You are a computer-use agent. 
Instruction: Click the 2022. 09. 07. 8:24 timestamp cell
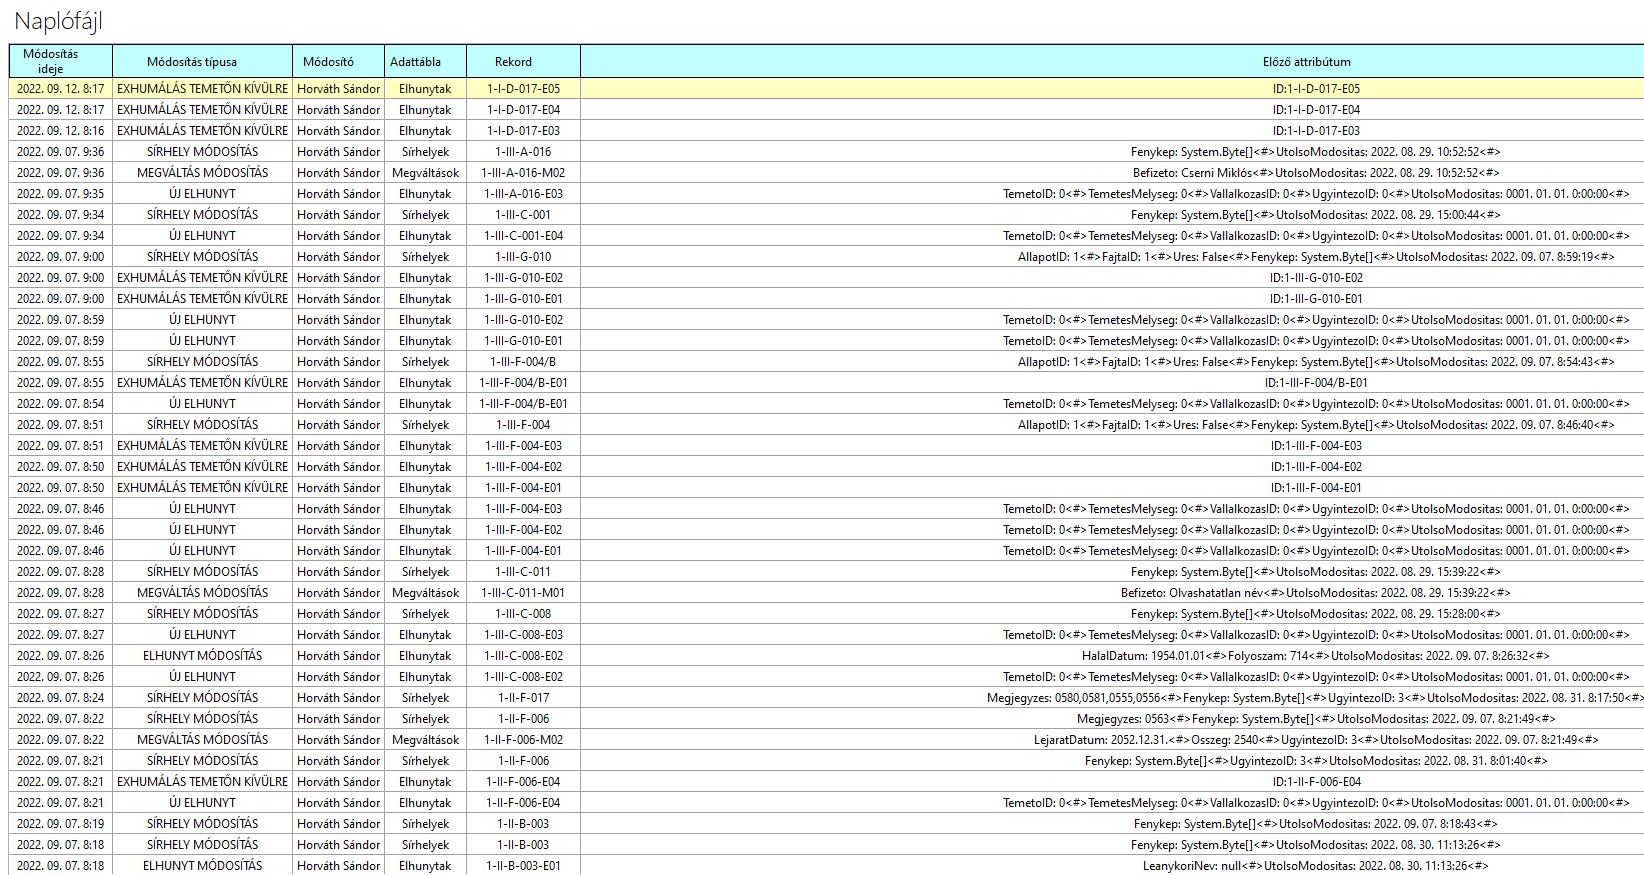pos(60,698)
